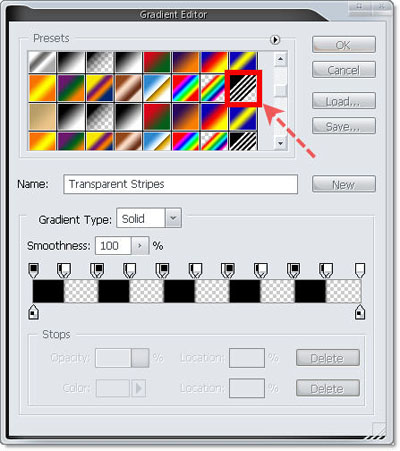This screenshot has width=400, height=451.
Task: Select opacity stop starting the second black stripe
Action: [97, 270]
